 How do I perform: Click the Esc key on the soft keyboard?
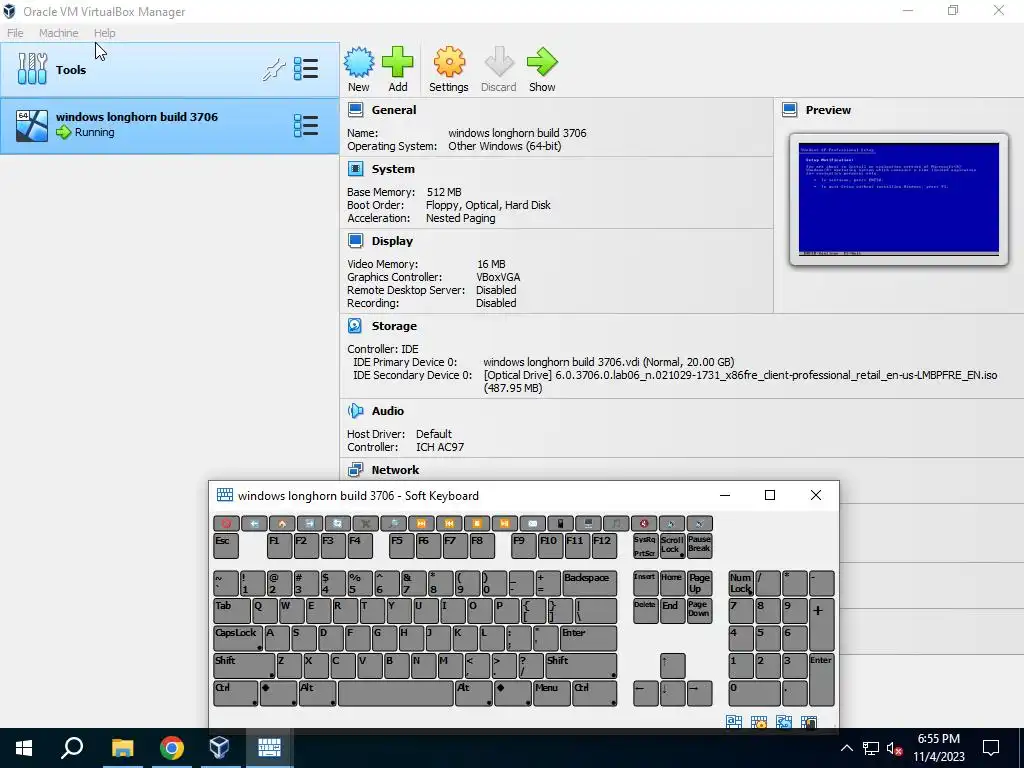click(x=226, y=546)
